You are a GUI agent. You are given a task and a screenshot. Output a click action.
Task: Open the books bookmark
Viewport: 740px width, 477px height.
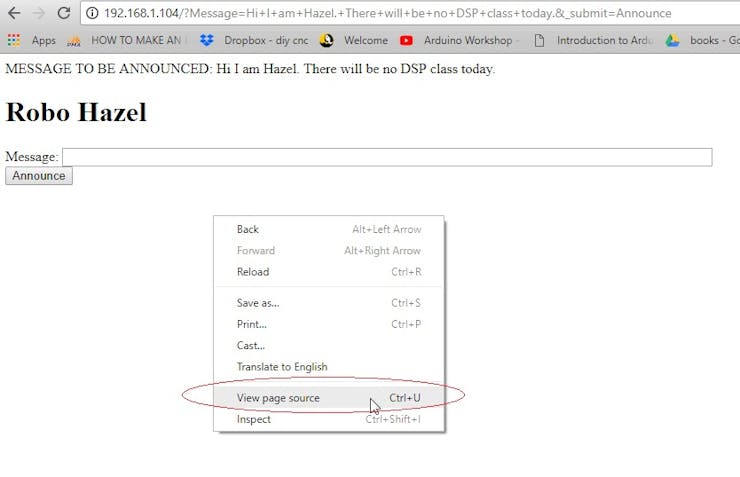(x=715, y=41)
